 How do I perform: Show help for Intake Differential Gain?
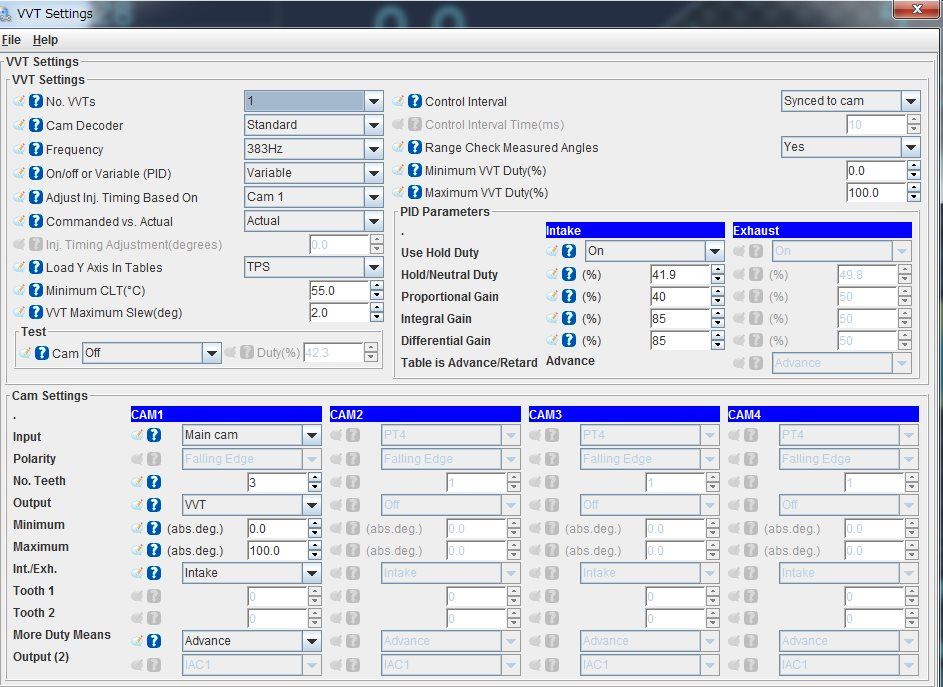click(x=569, y=340)
